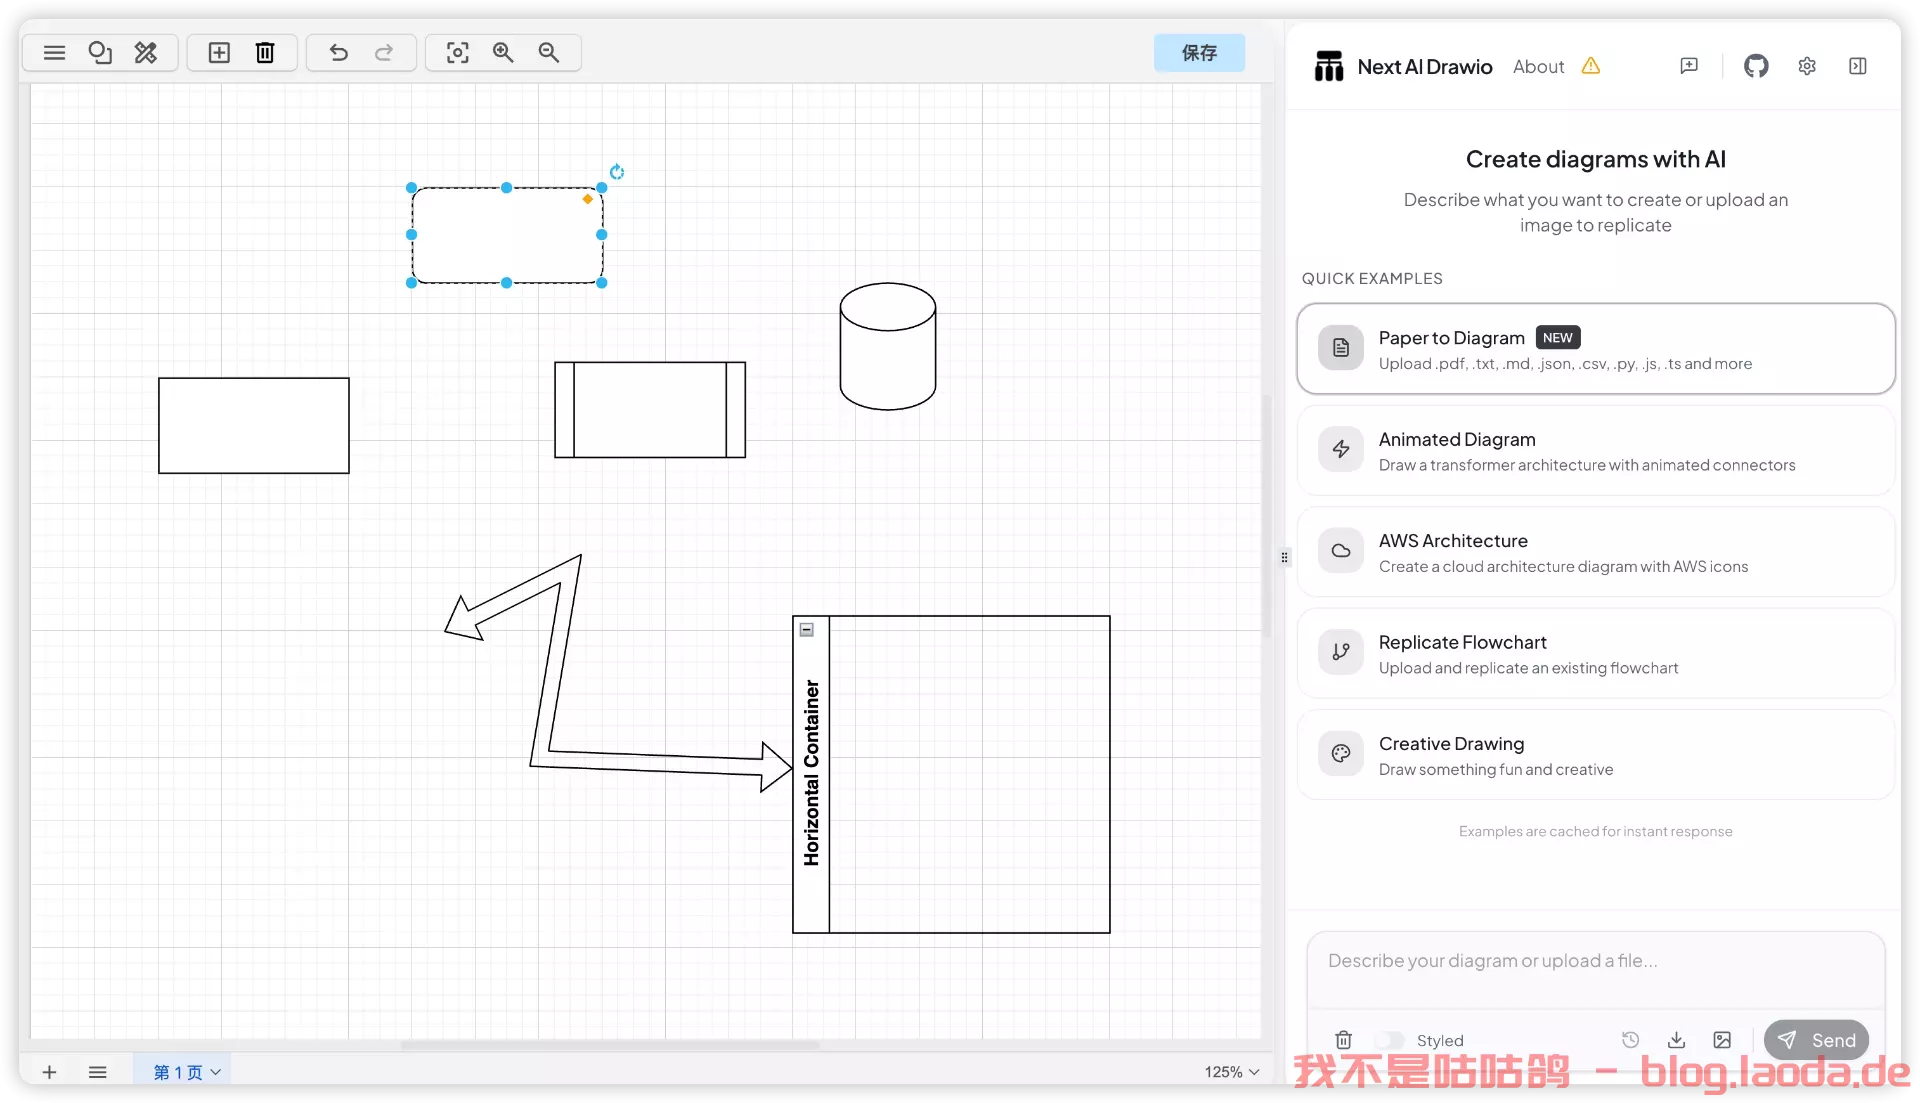Image resolution: width=1920 pixels, height=1103 pixels.
Task: Click the shapes panel icon
Action: pos(100,53)
